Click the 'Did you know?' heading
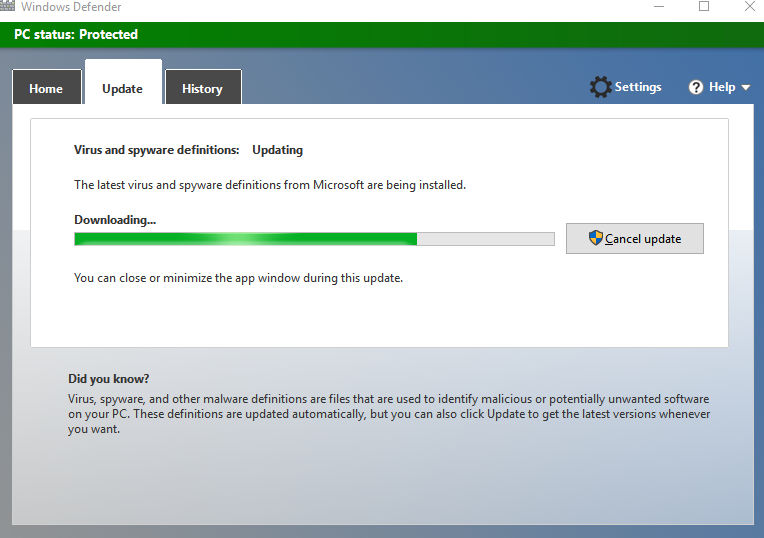The image size is (764, 538). (109, 379)
